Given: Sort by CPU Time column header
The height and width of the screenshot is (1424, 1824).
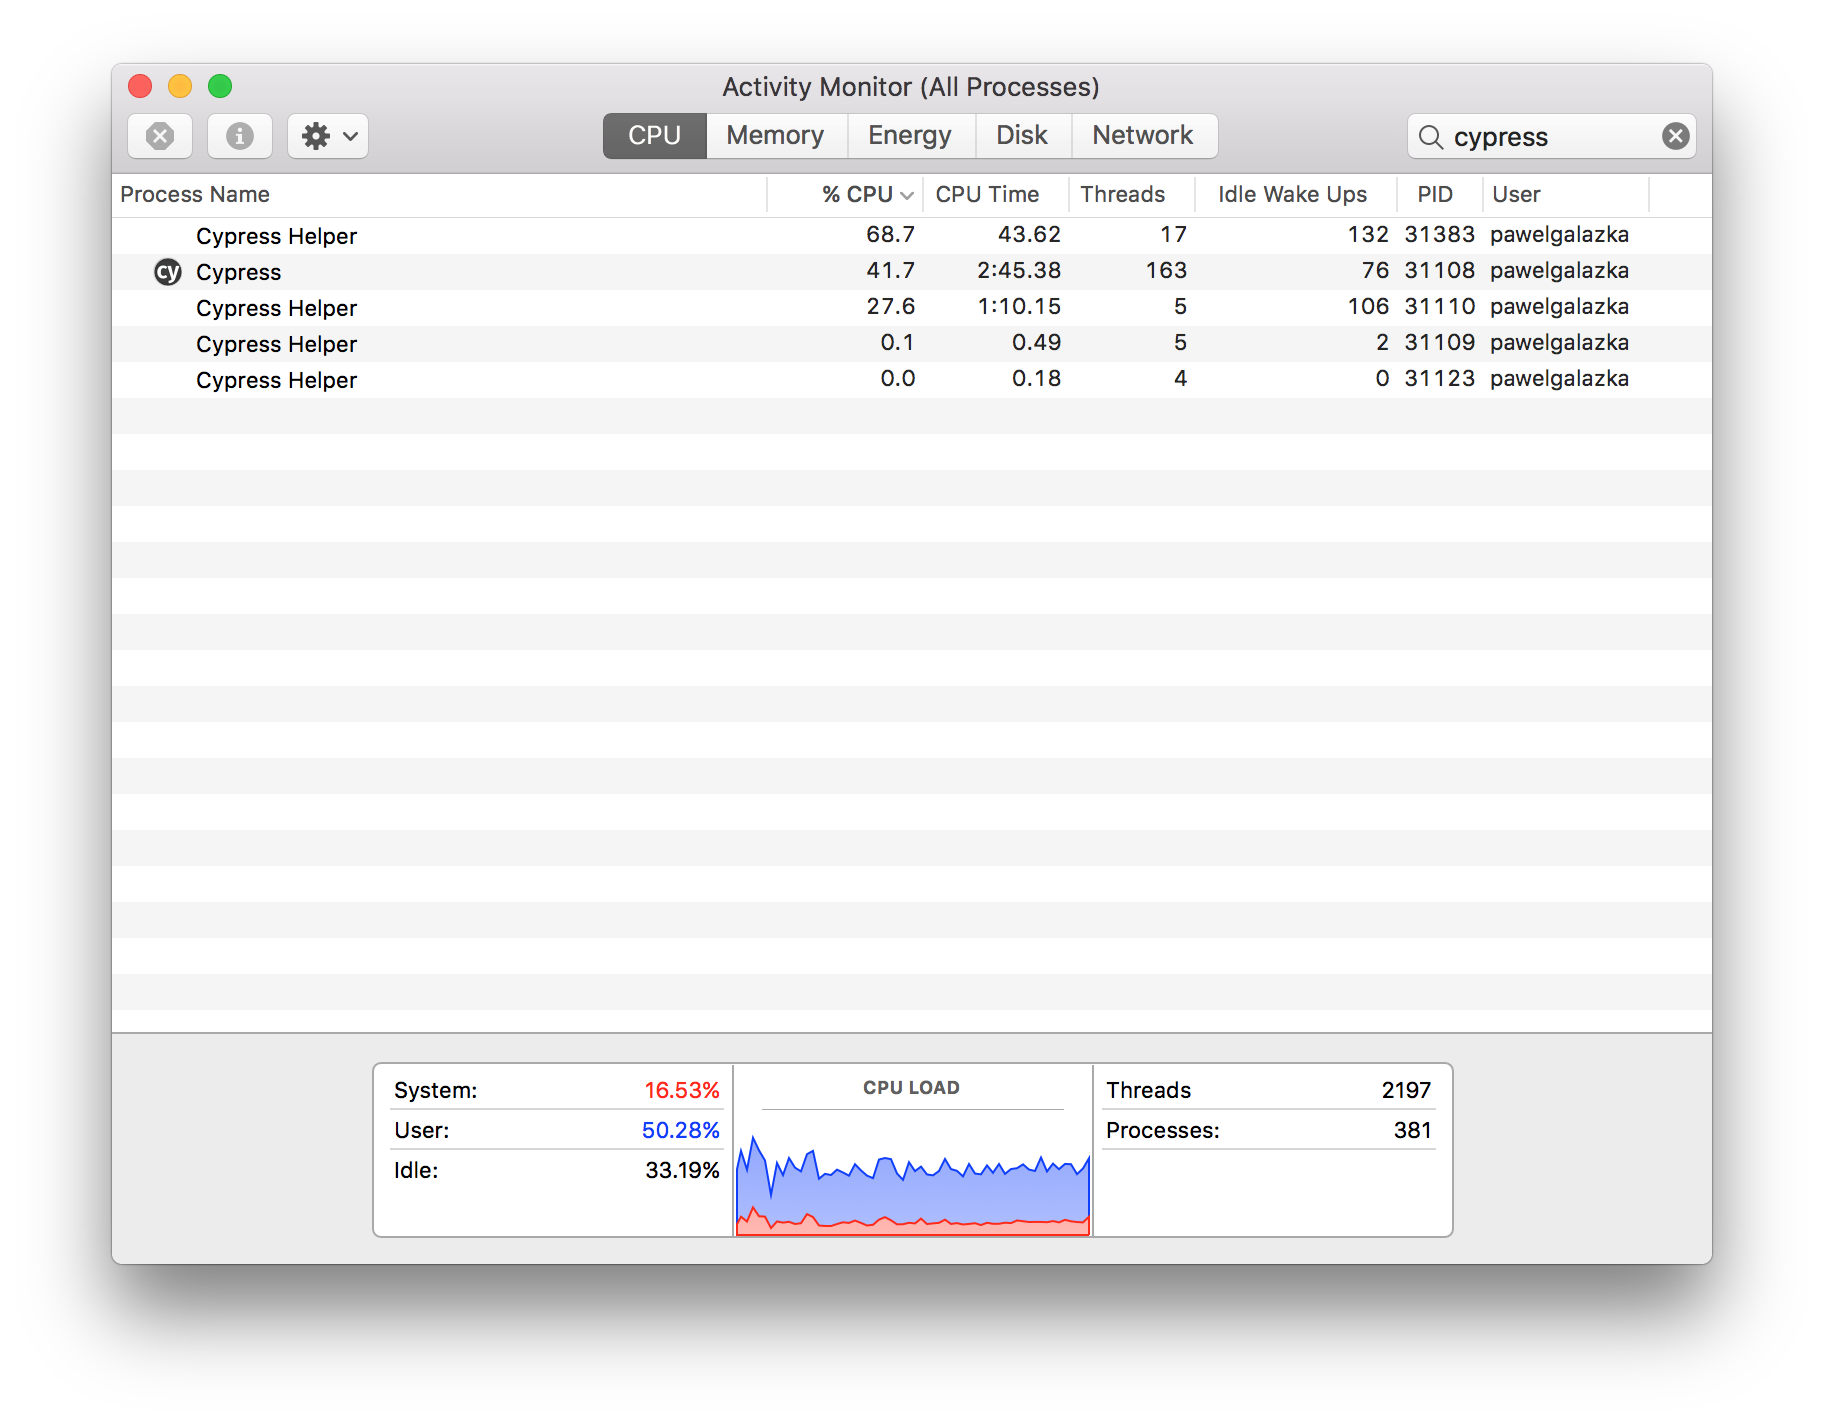Looking at the screenshot, I should pos(995,195).
